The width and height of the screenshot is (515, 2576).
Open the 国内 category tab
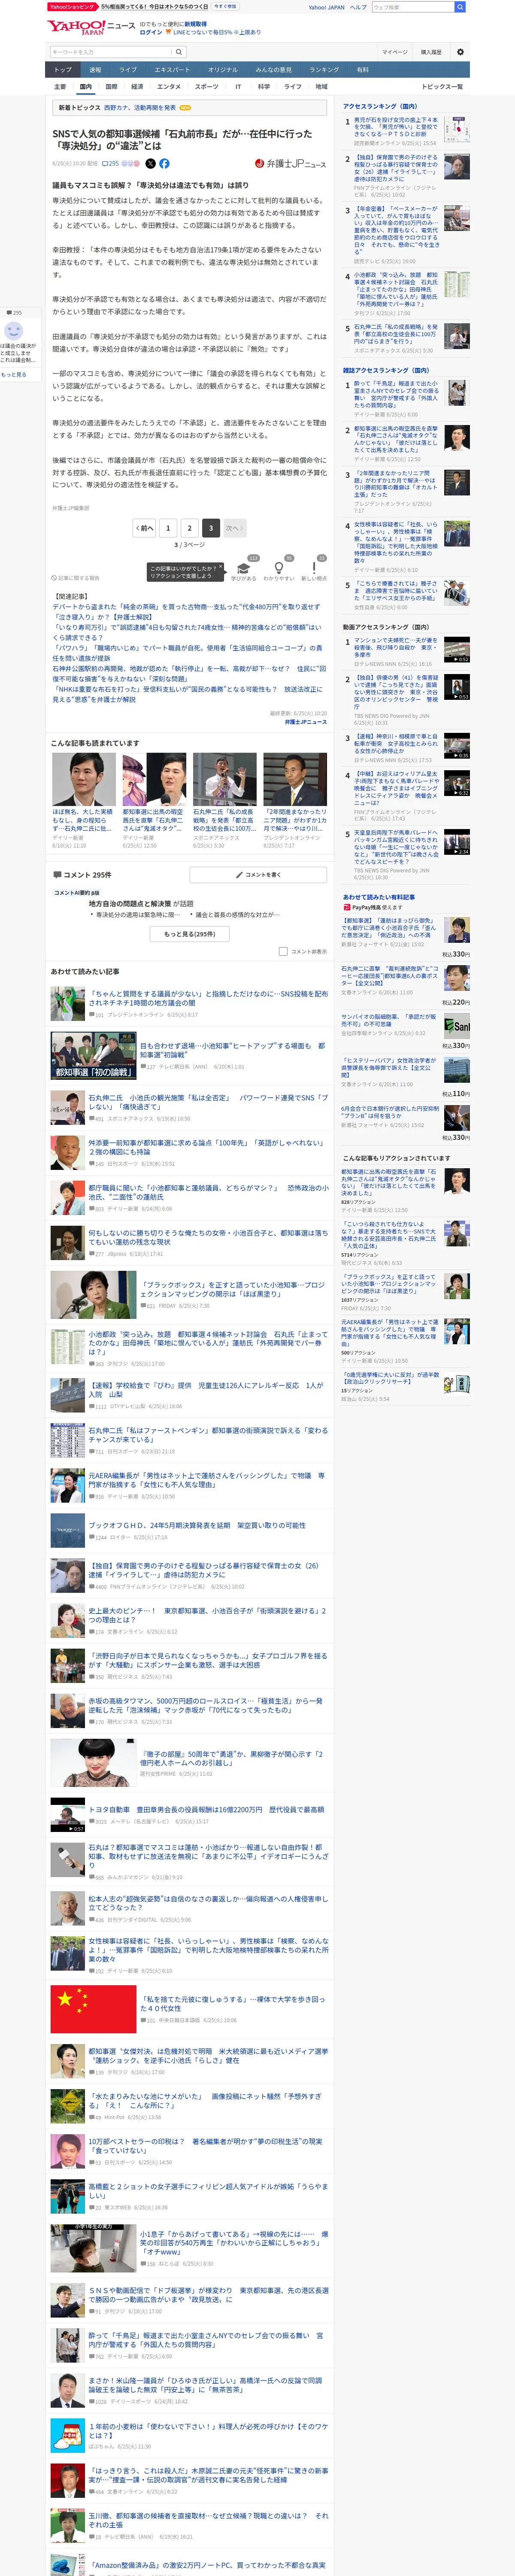[86, 87]
